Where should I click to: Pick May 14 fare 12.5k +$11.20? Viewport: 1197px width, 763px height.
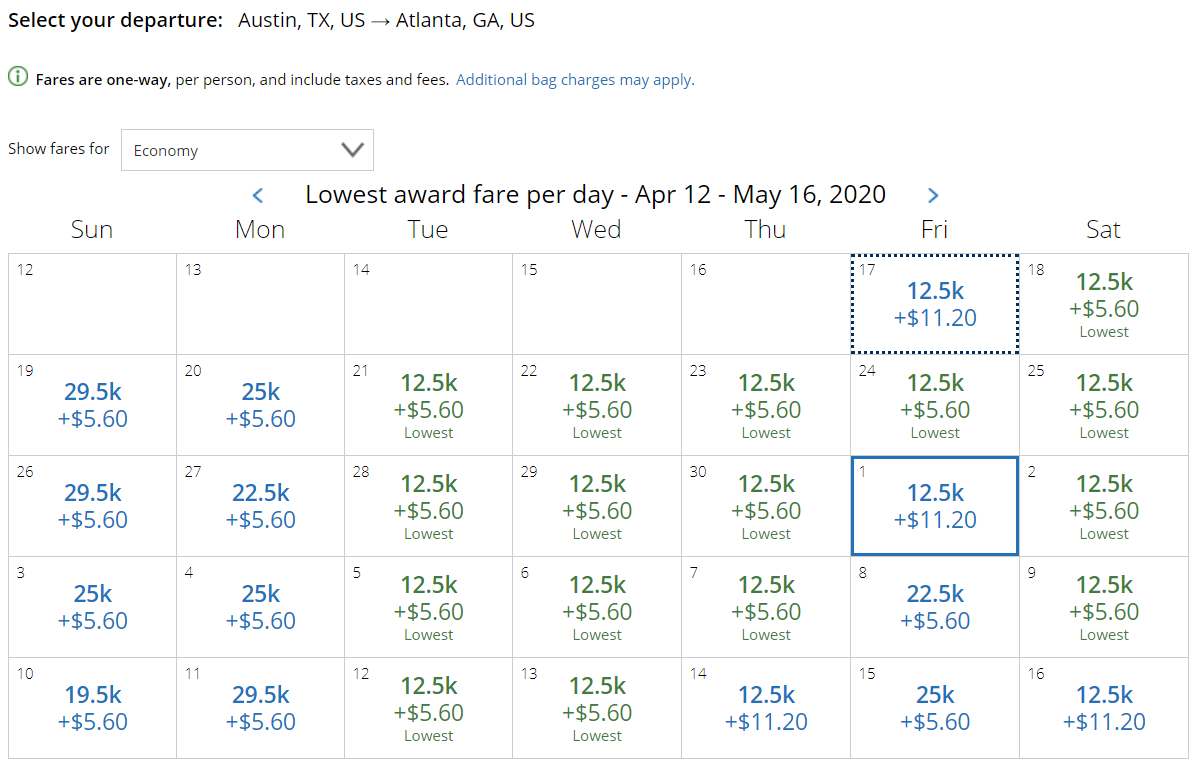click(766, 708)
